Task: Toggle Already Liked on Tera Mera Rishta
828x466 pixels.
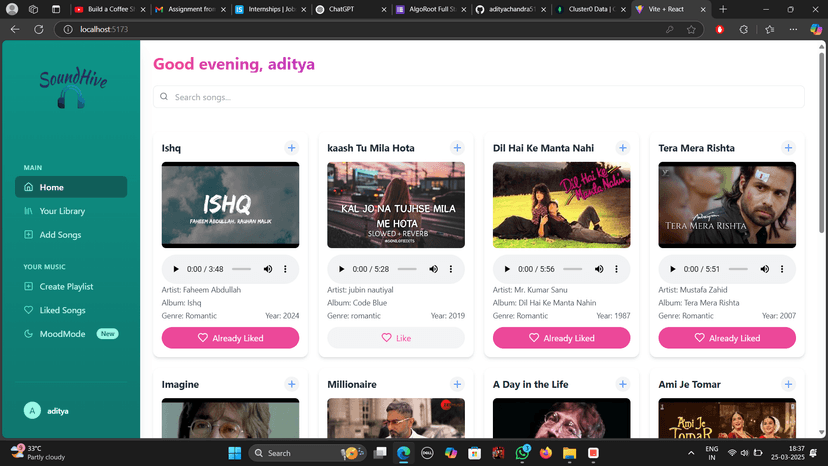Action: (x=727, y=338)
